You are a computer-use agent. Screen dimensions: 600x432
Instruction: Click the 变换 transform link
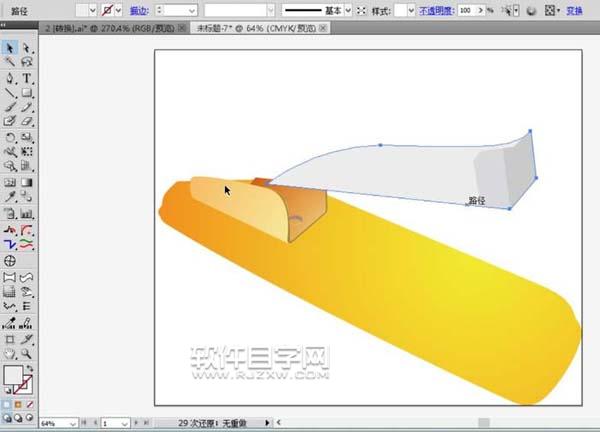pos(574,10)
